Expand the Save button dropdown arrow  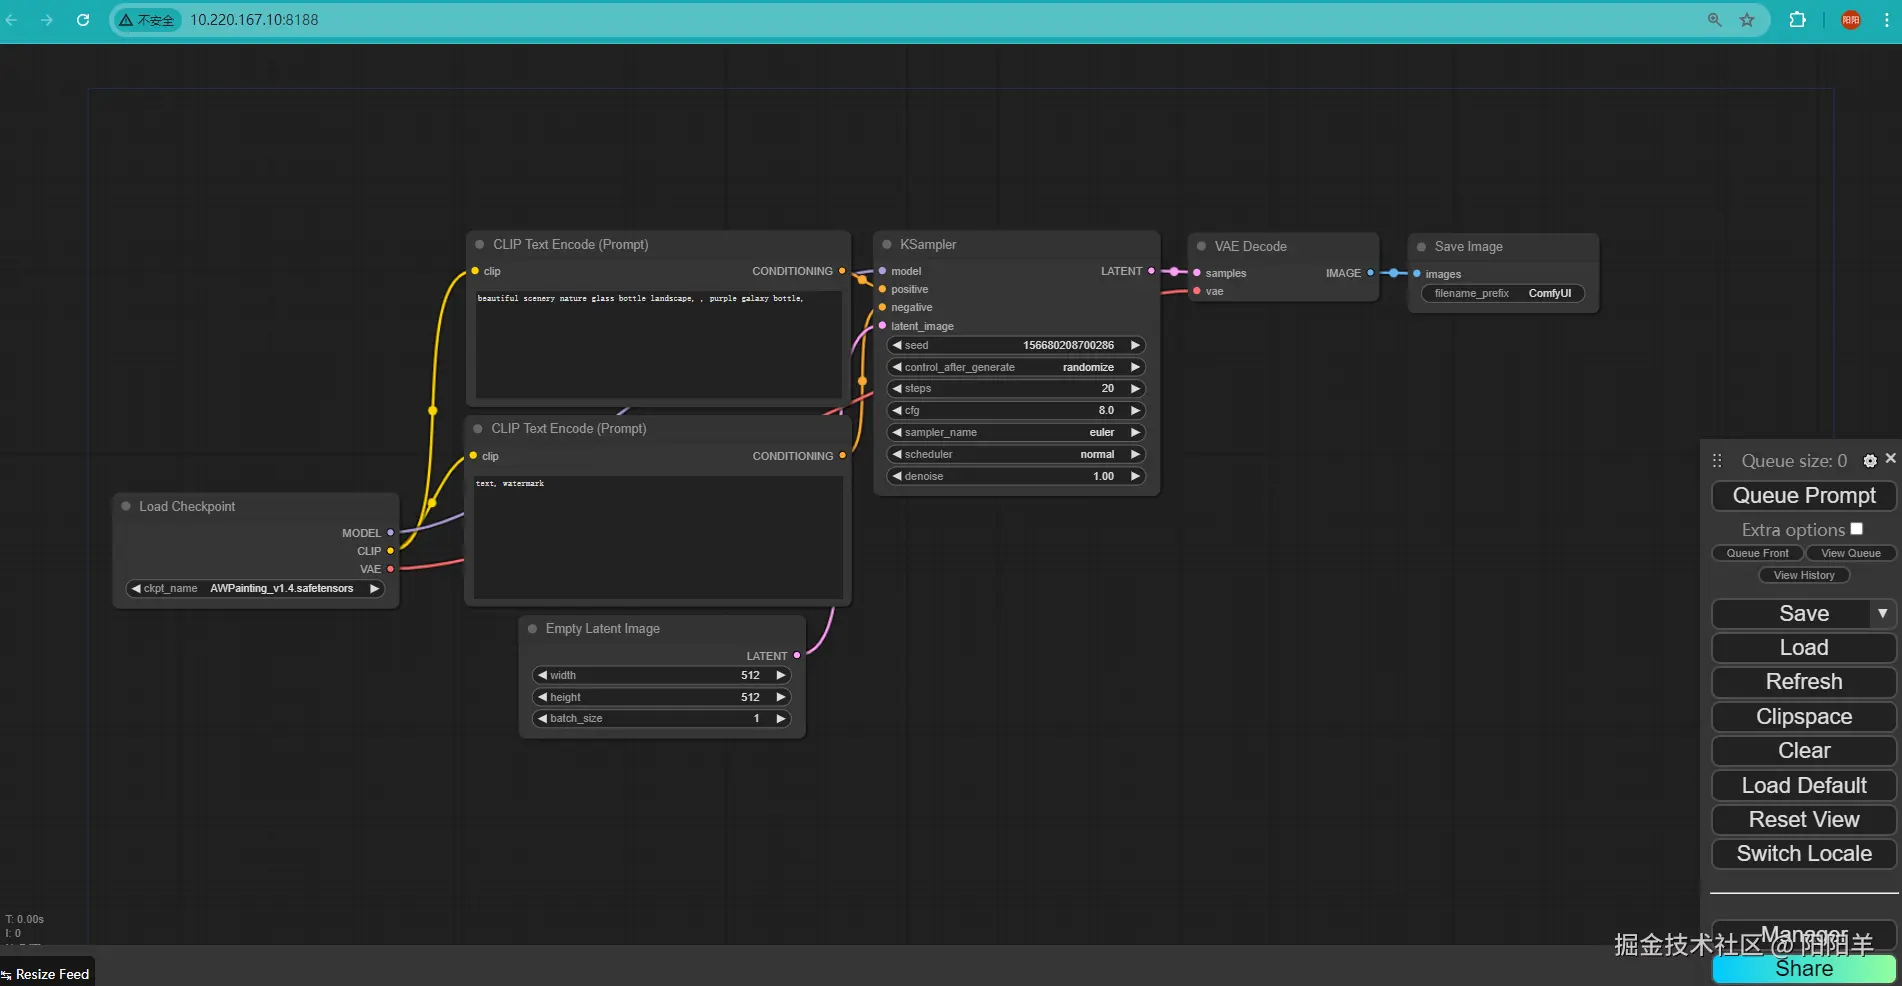tap(1882, 613)
